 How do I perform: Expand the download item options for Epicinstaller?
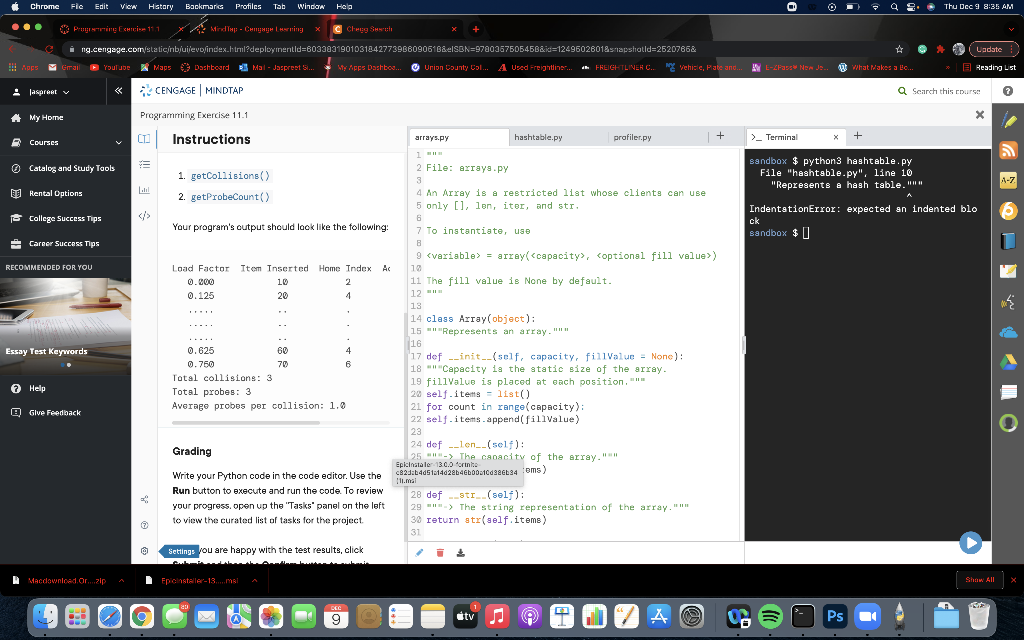coord(255,580)
